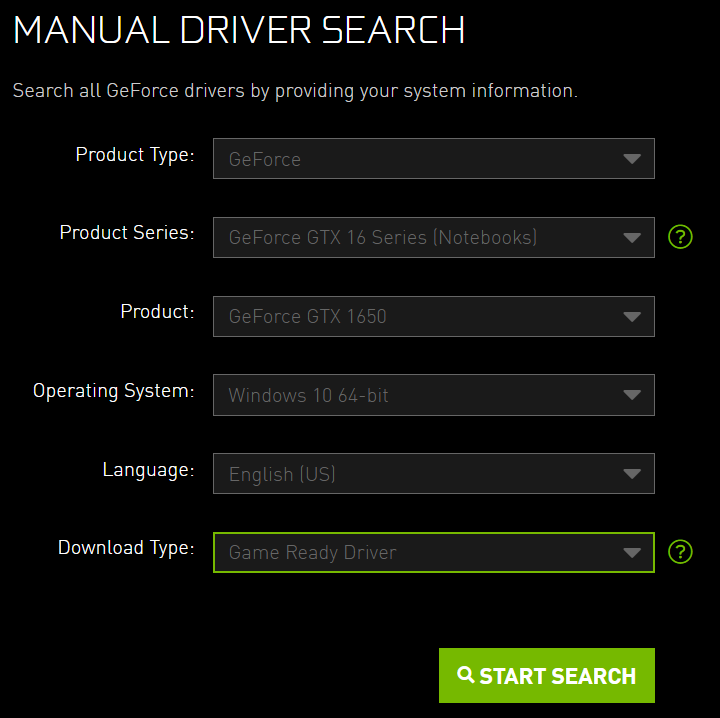Click the START SEARCH button
Viewport: 720px width, 718px height.
tap(546, 675)
